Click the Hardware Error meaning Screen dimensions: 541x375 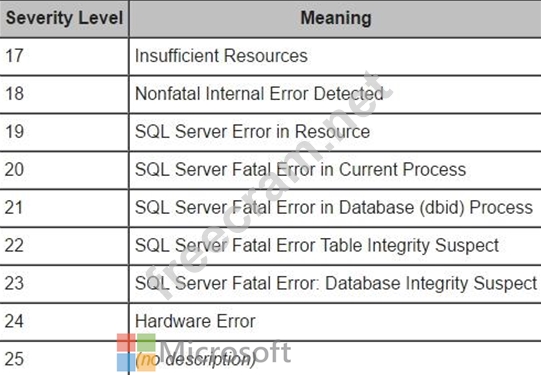(x=195, y=321)
